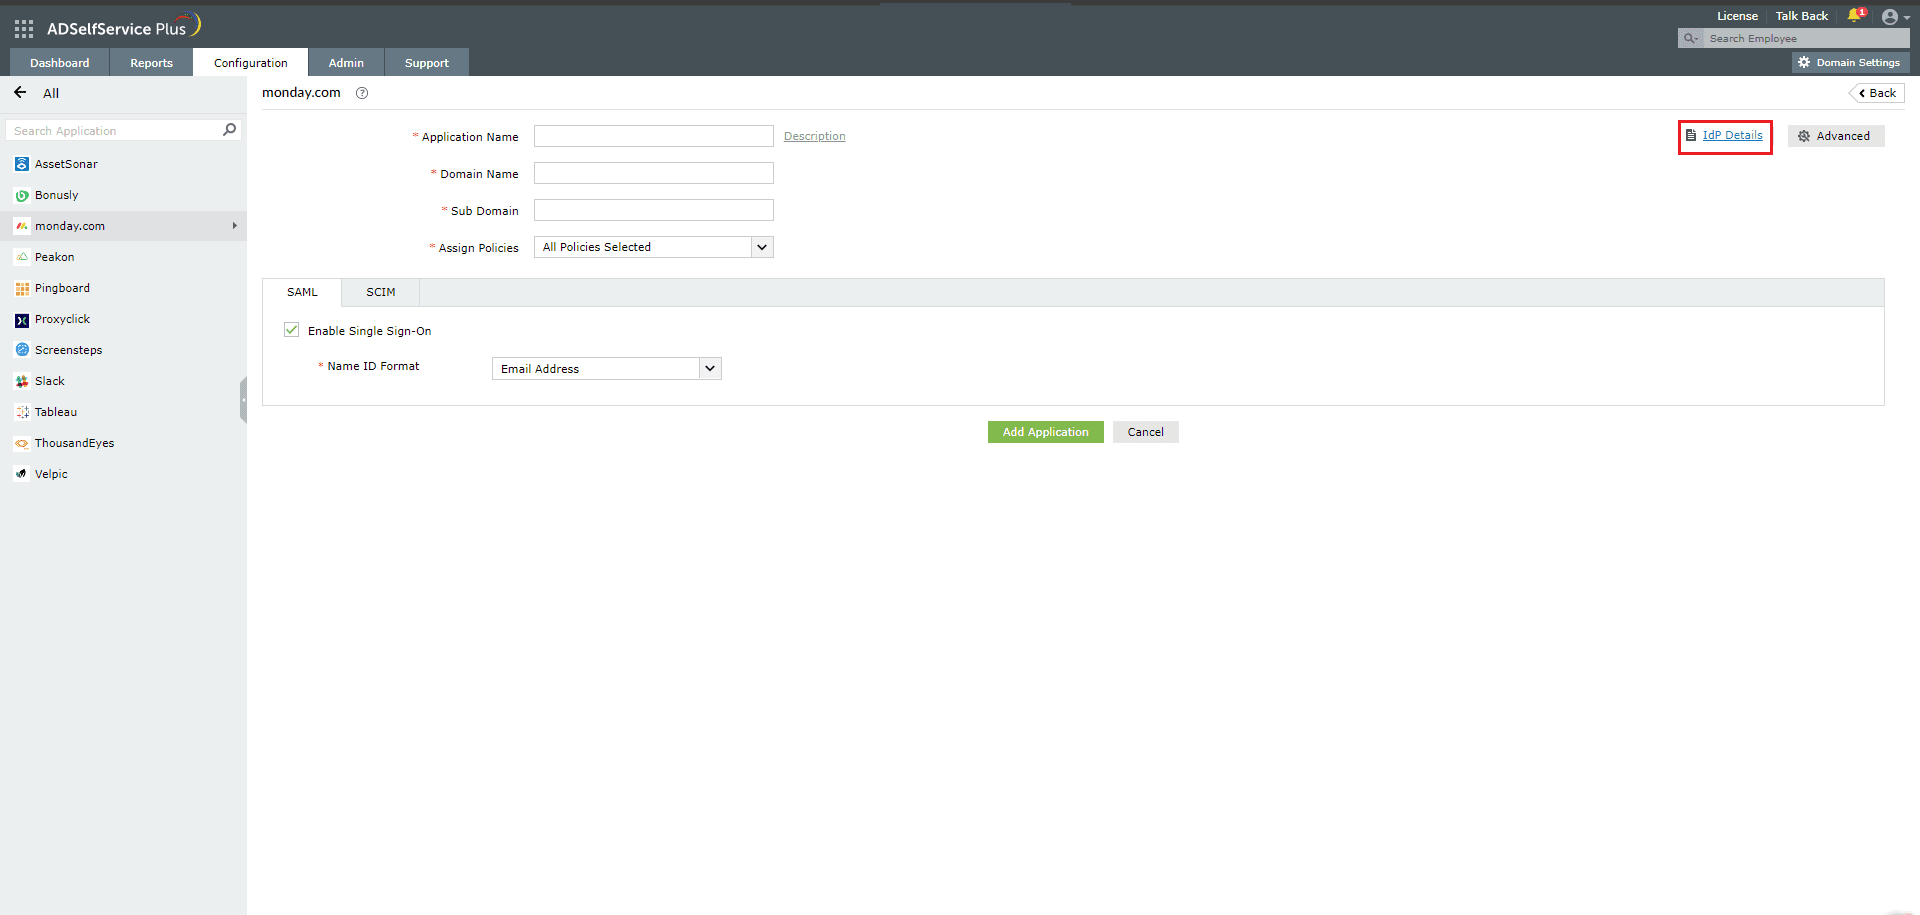Viewport: 1920px width, 915px height.
Task: Click the Advanced button label
Action: click(x=1843, y=136)
